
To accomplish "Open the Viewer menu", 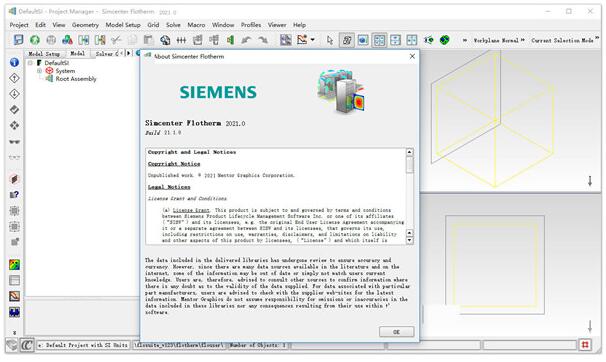I will [277, 25].
